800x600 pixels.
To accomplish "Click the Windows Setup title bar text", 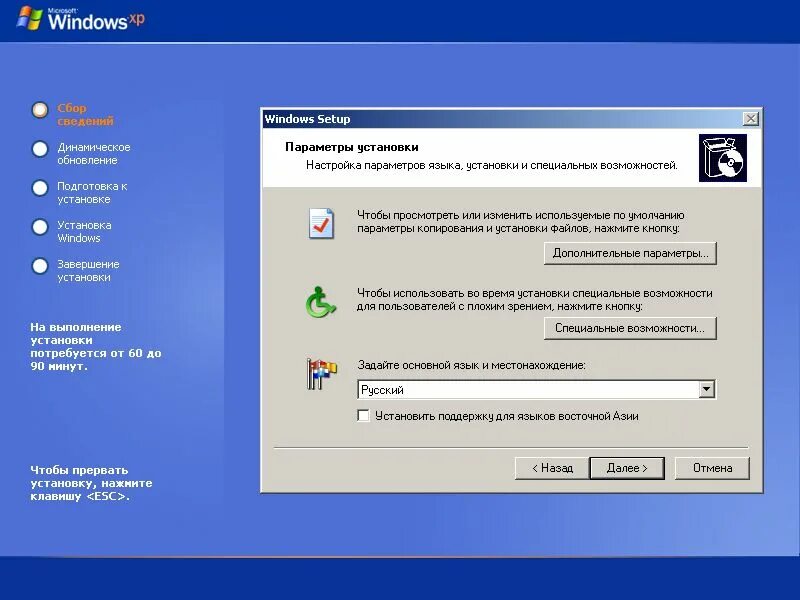I will tap(307, 119).
